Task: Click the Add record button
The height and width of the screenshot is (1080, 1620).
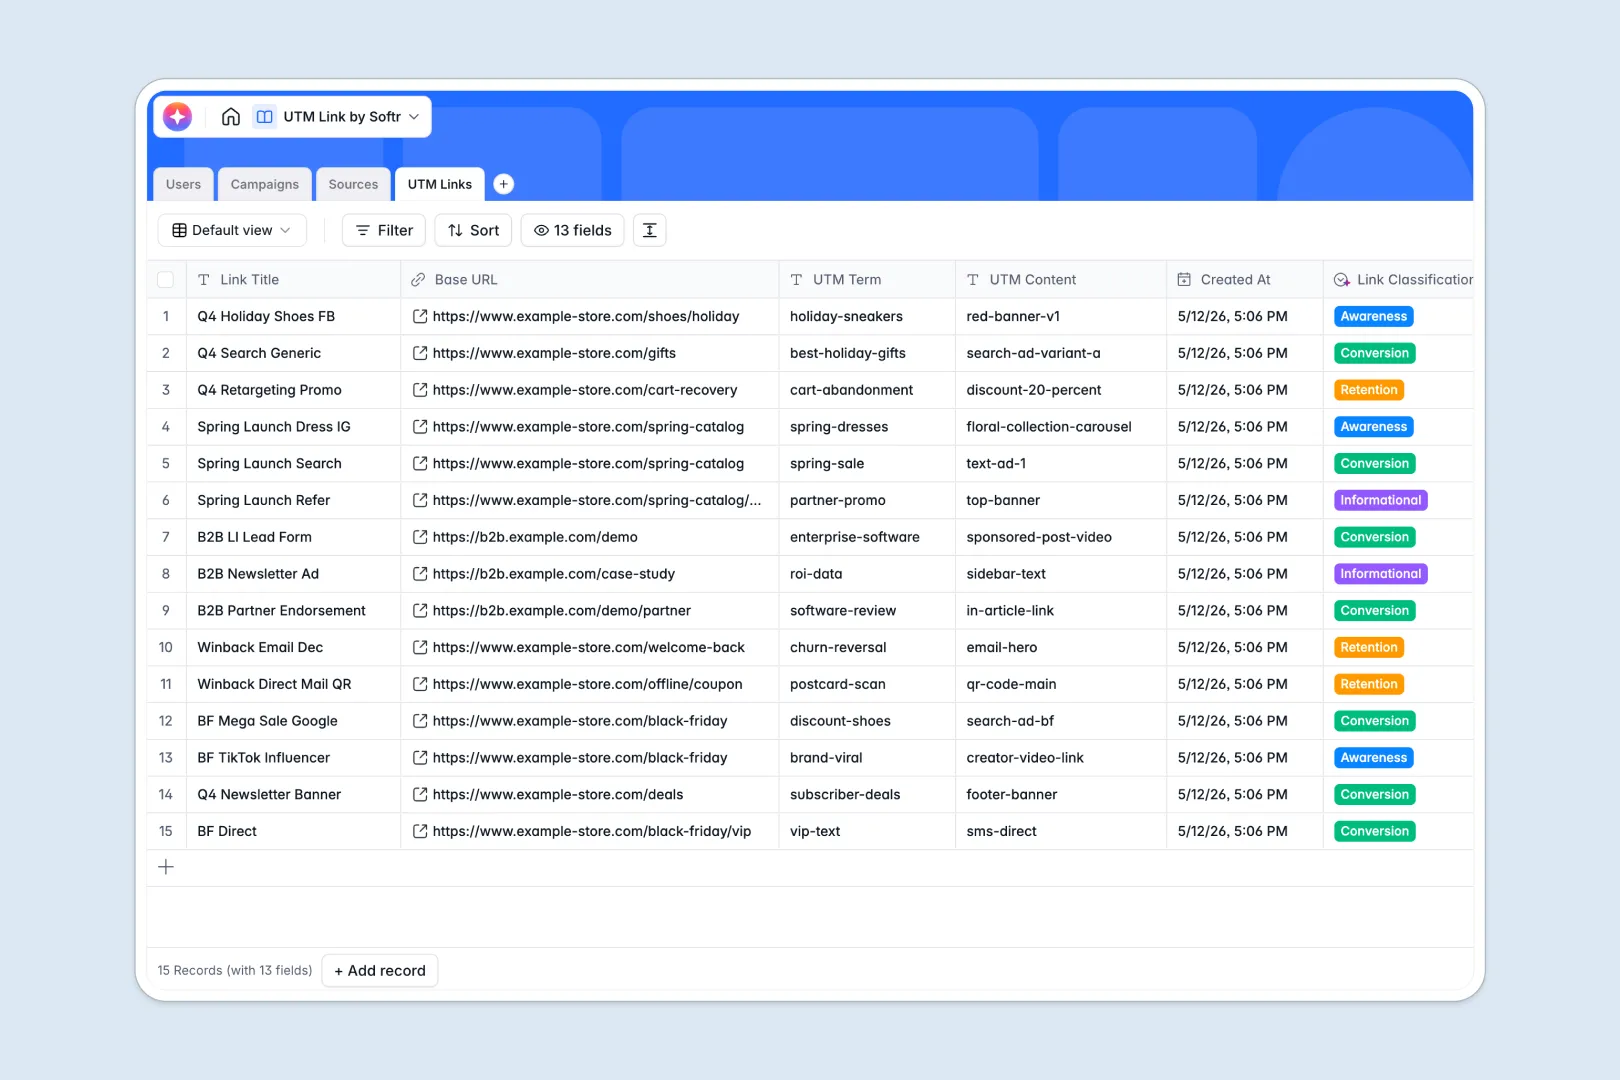Action: 380,971
